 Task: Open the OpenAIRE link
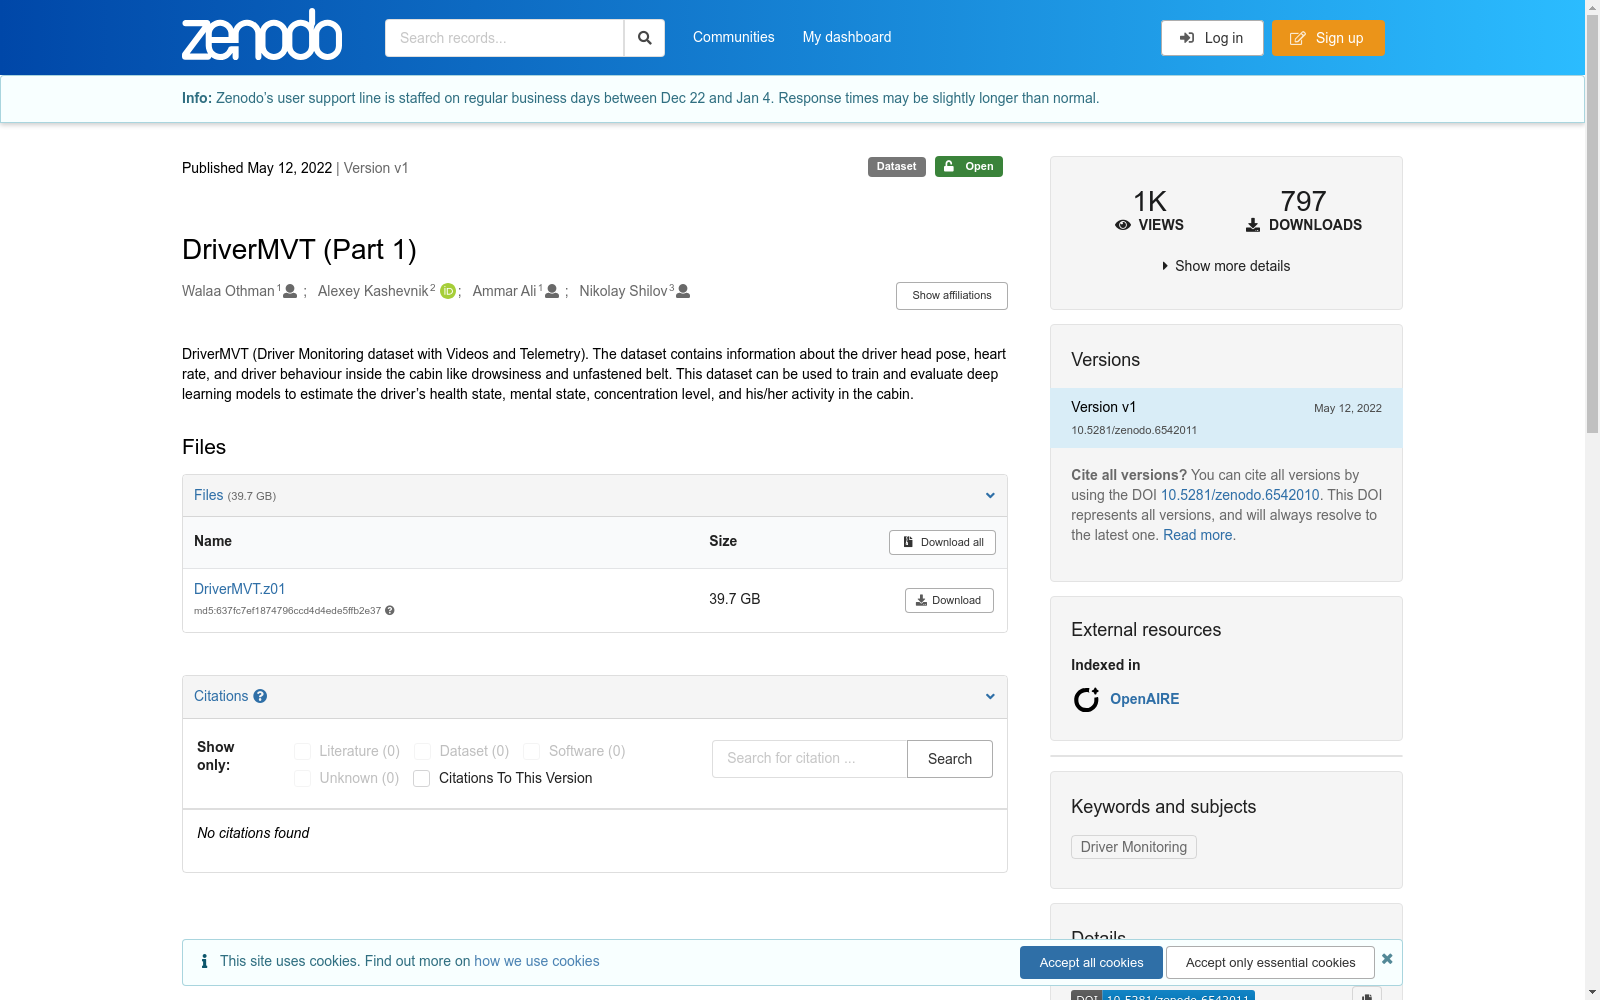tap(1145, 699)
